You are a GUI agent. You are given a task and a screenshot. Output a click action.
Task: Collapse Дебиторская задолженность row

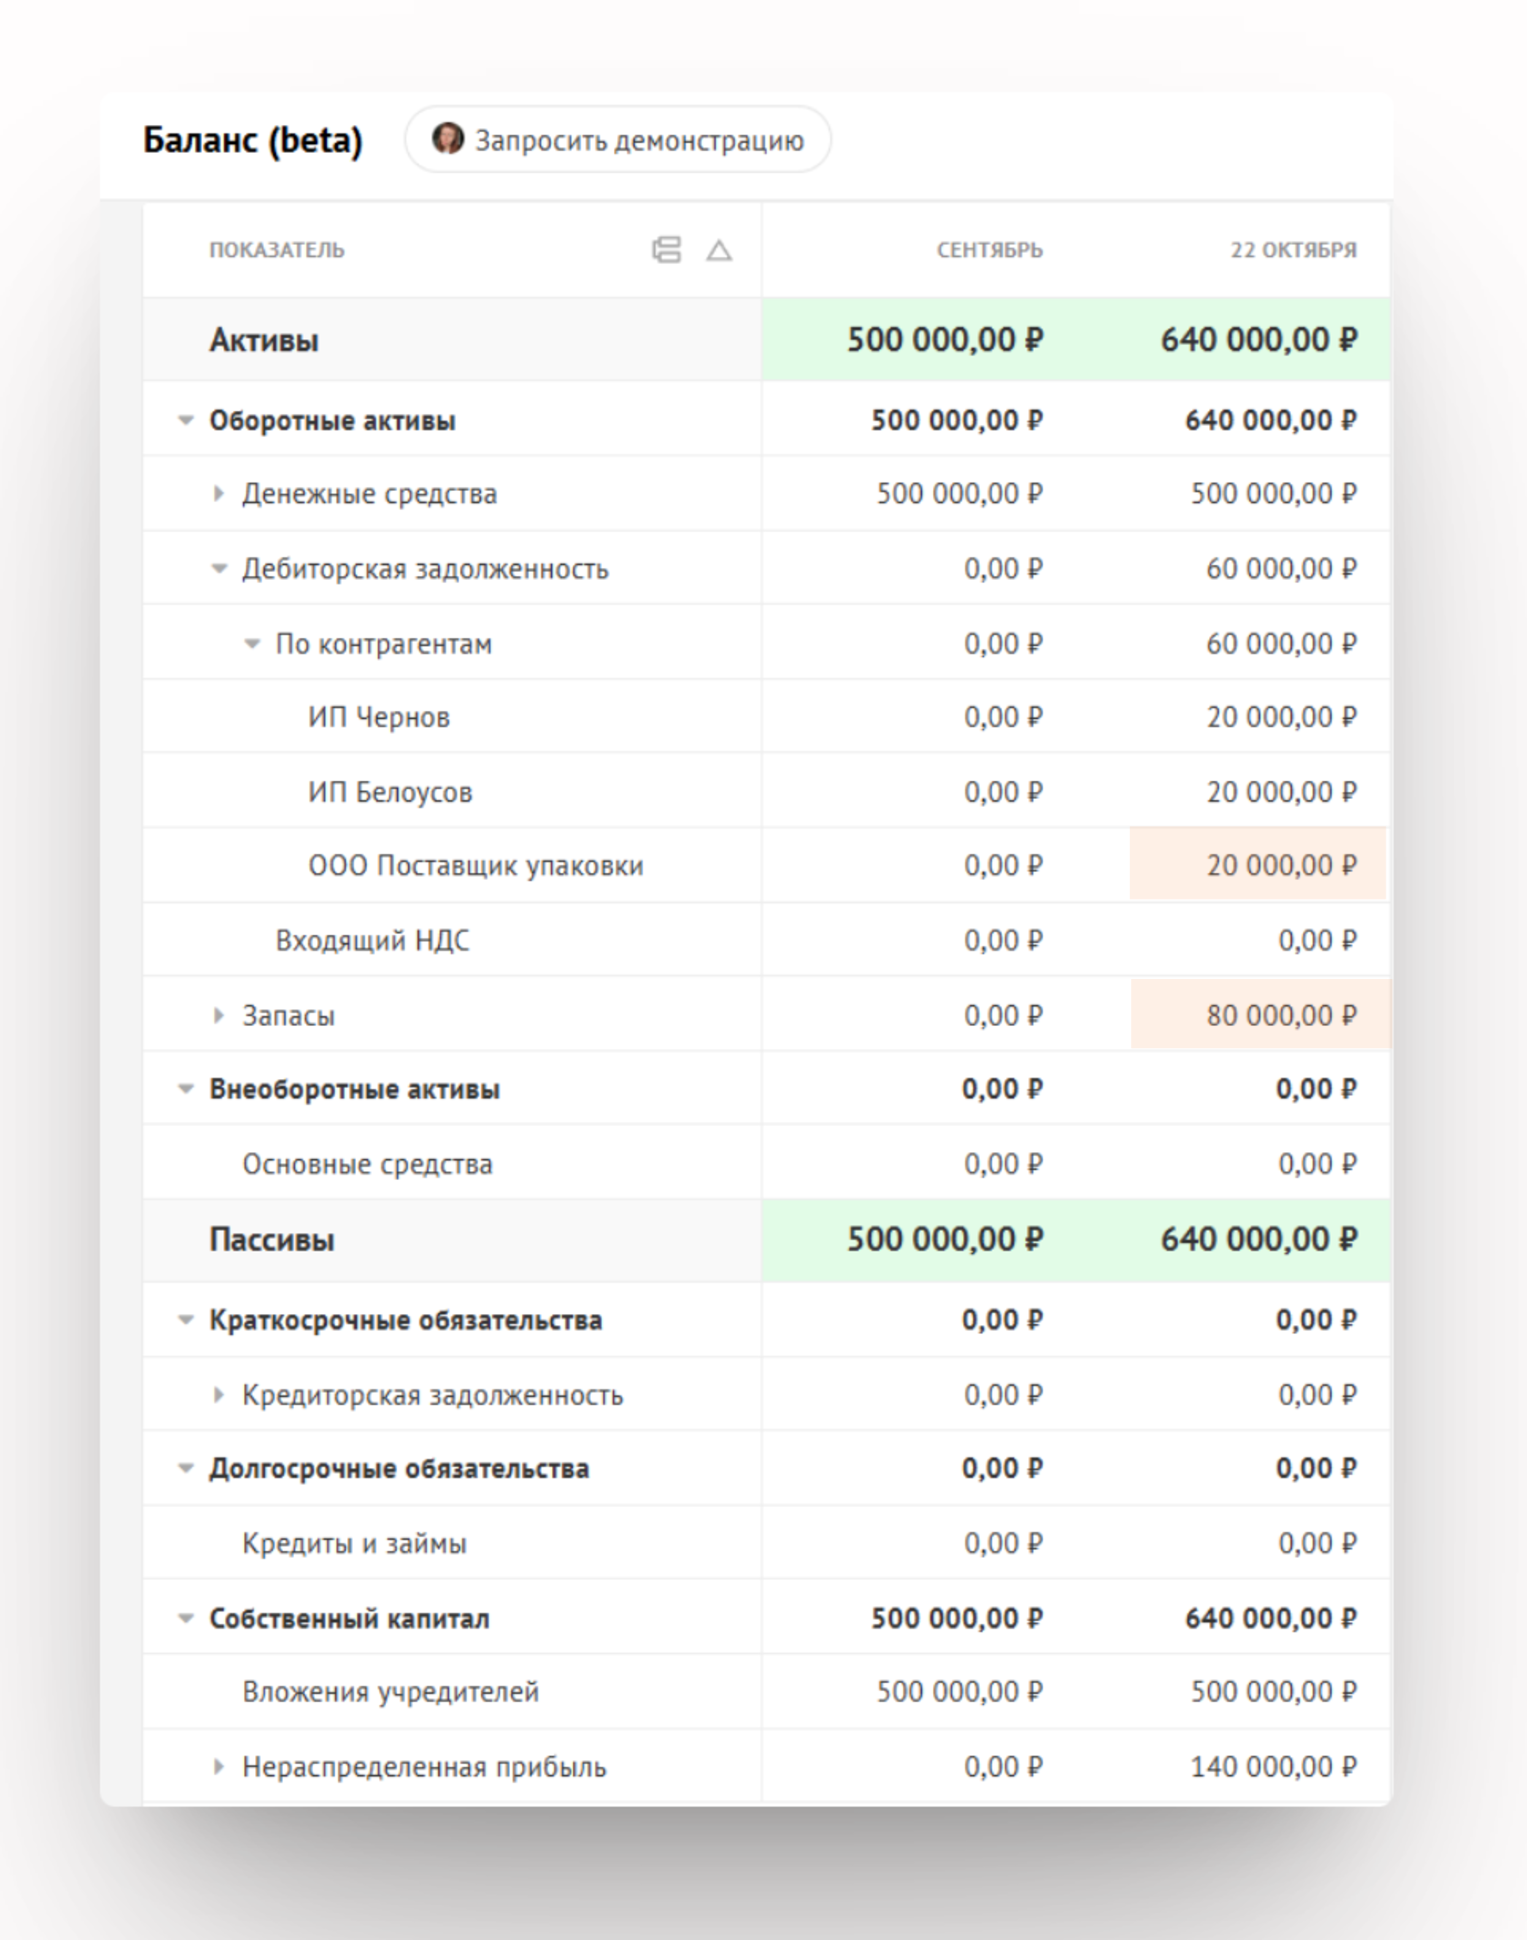tap(219, 569)
